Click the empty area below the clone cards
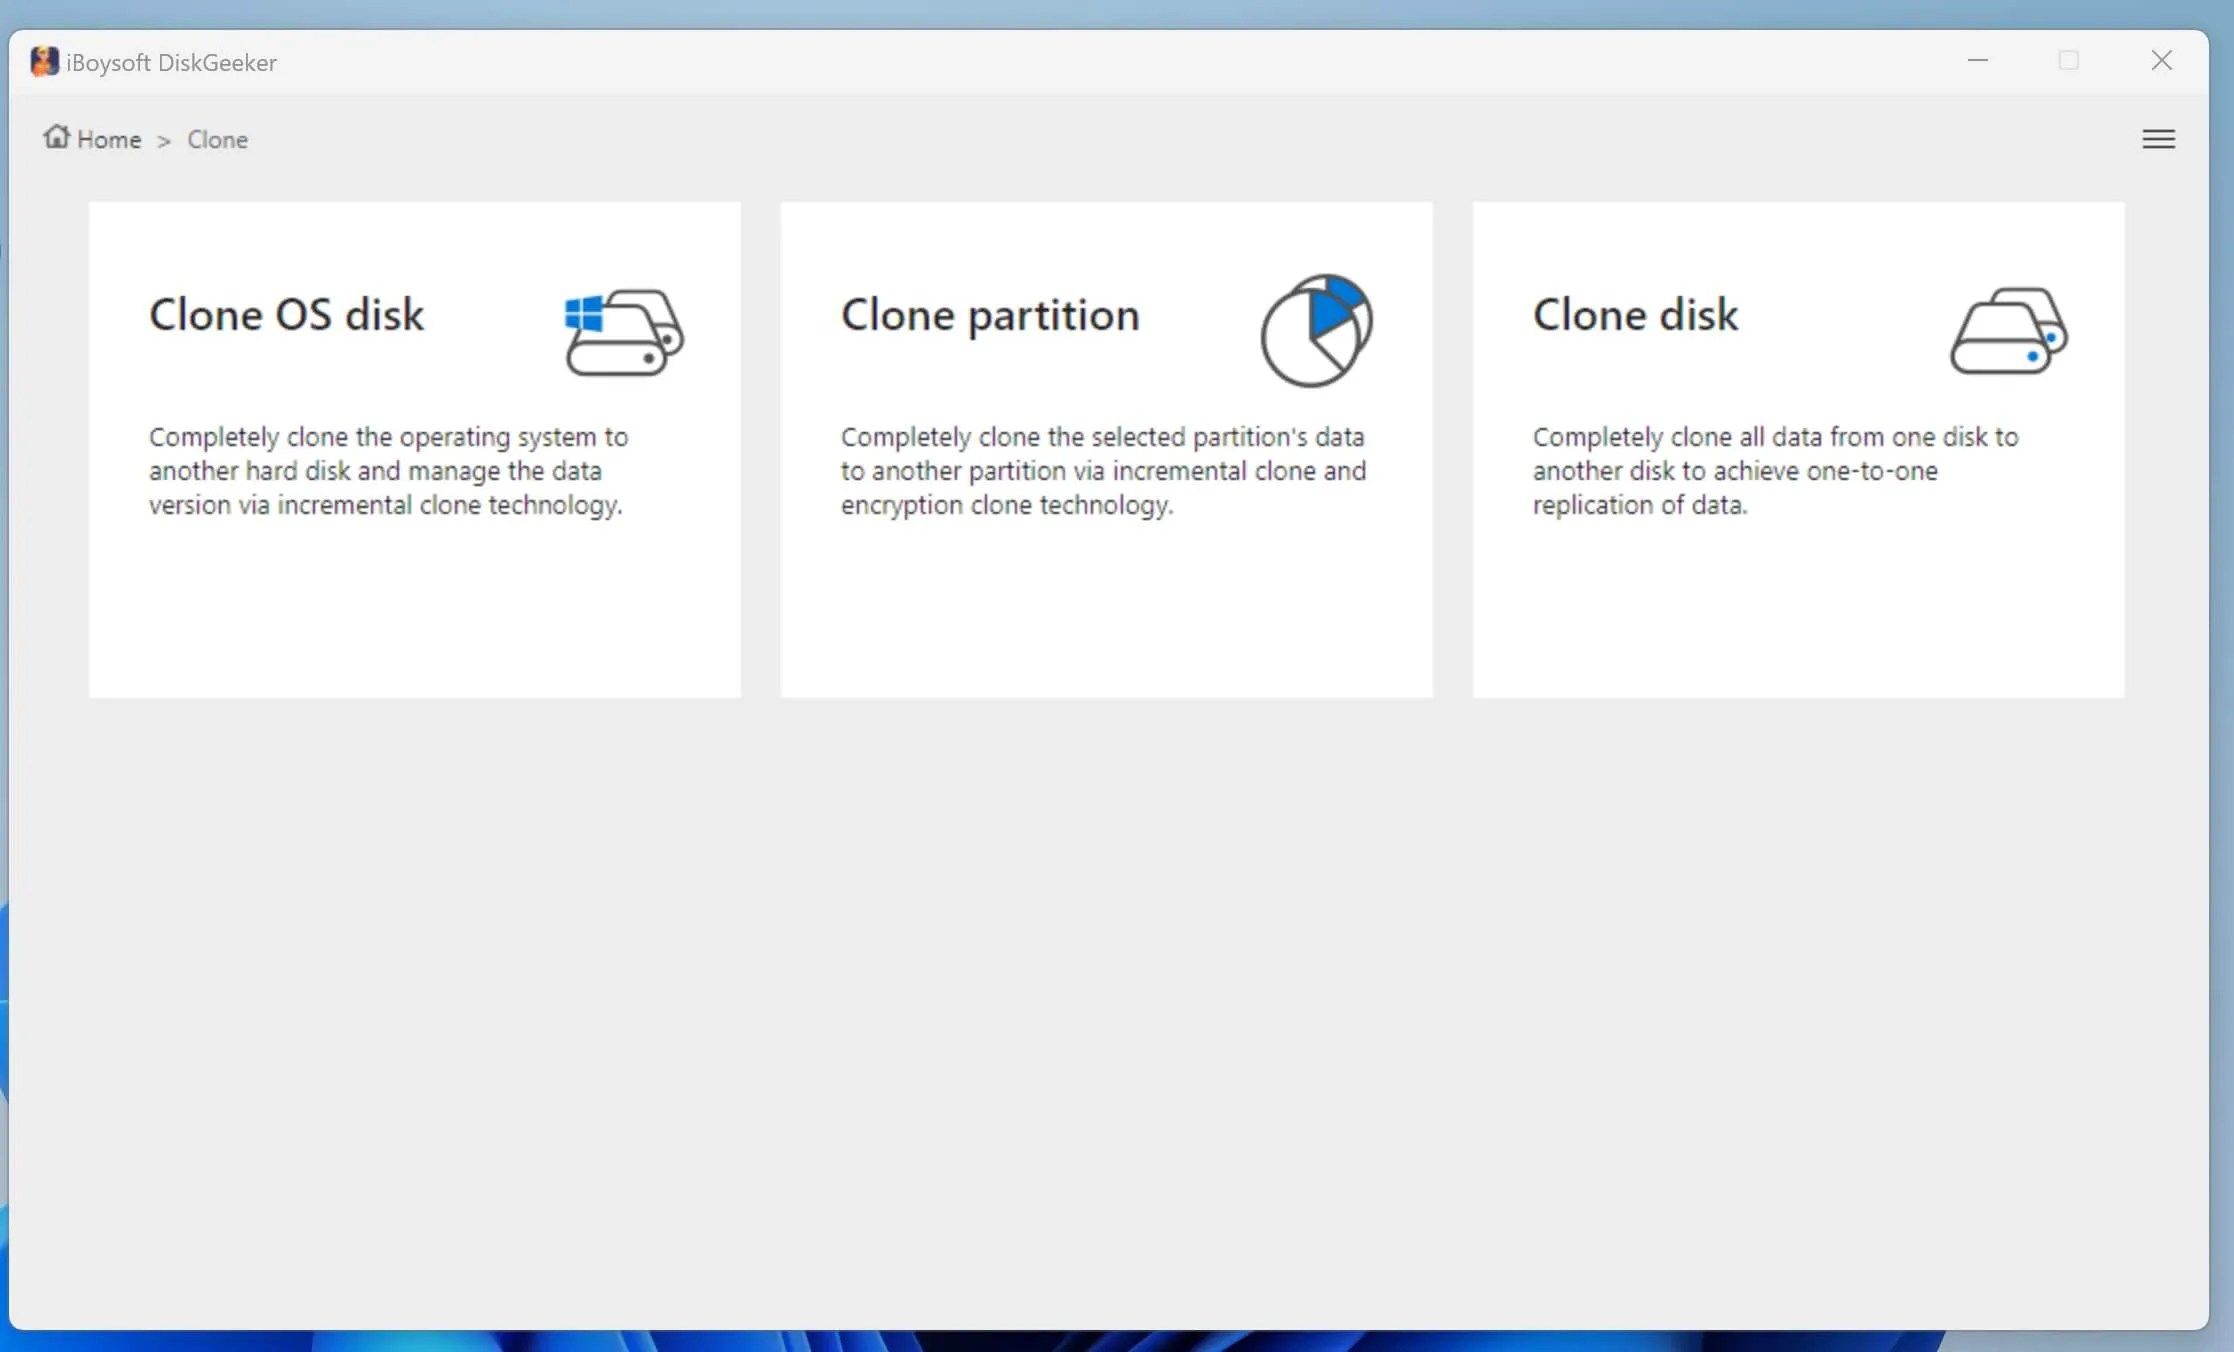The width and height of the screenshot is (2234, 1352). tap(1106, 1000)
